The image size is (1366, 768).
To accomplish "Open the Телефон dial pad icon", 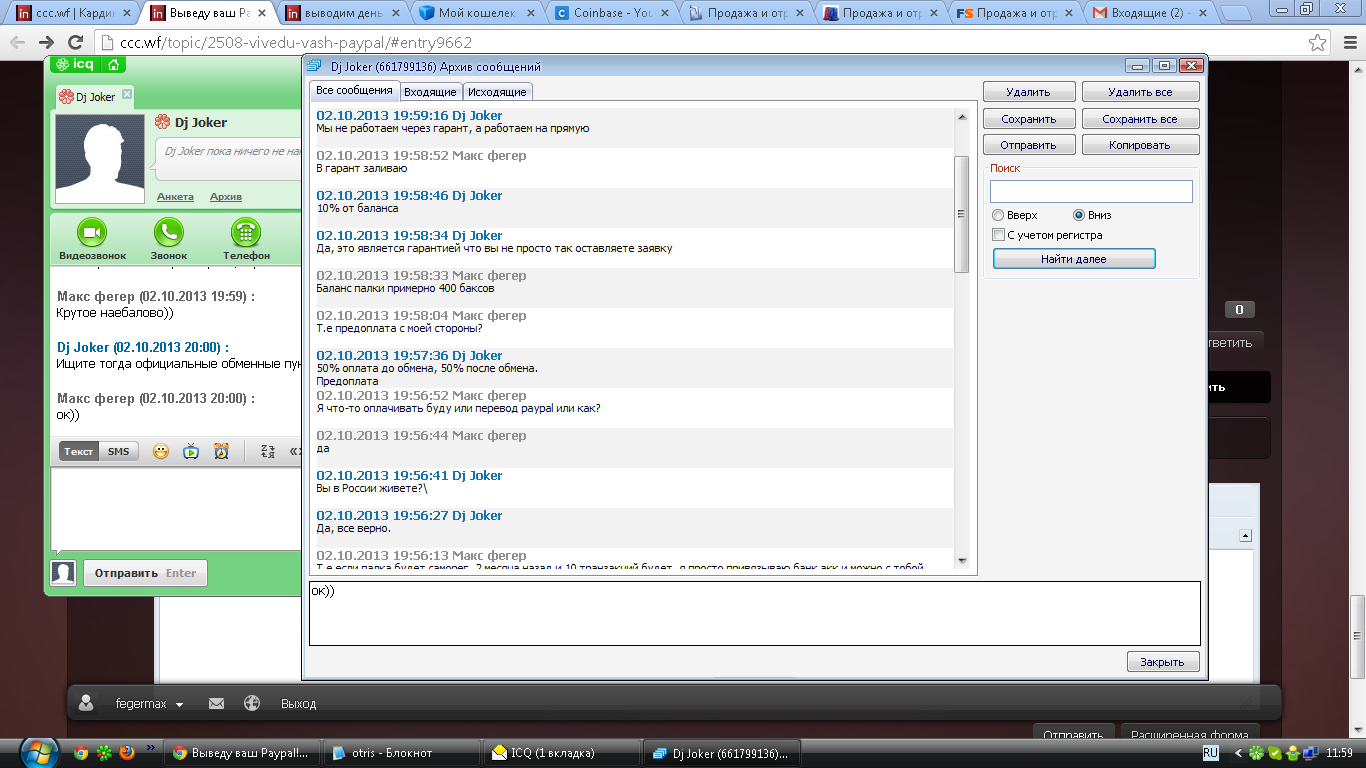I will click(x=246, y=233).
